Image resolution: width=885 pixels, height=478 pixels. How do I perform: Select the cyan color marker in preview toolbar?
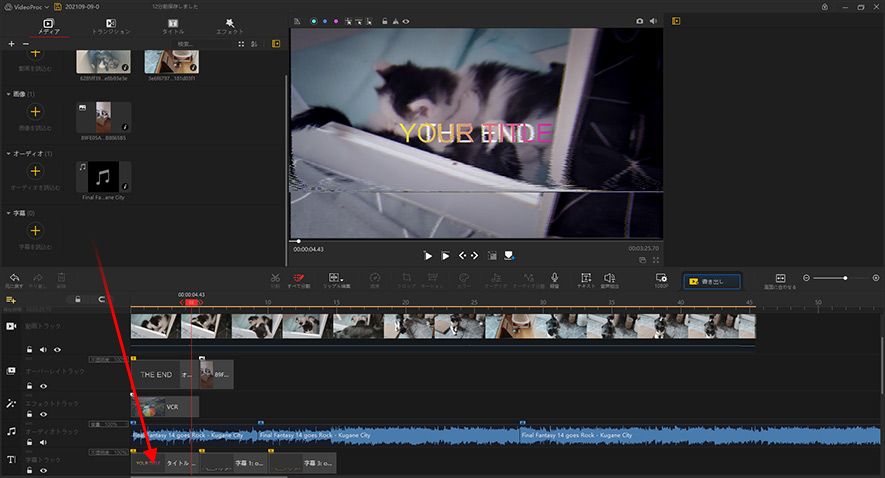[314, 21]
